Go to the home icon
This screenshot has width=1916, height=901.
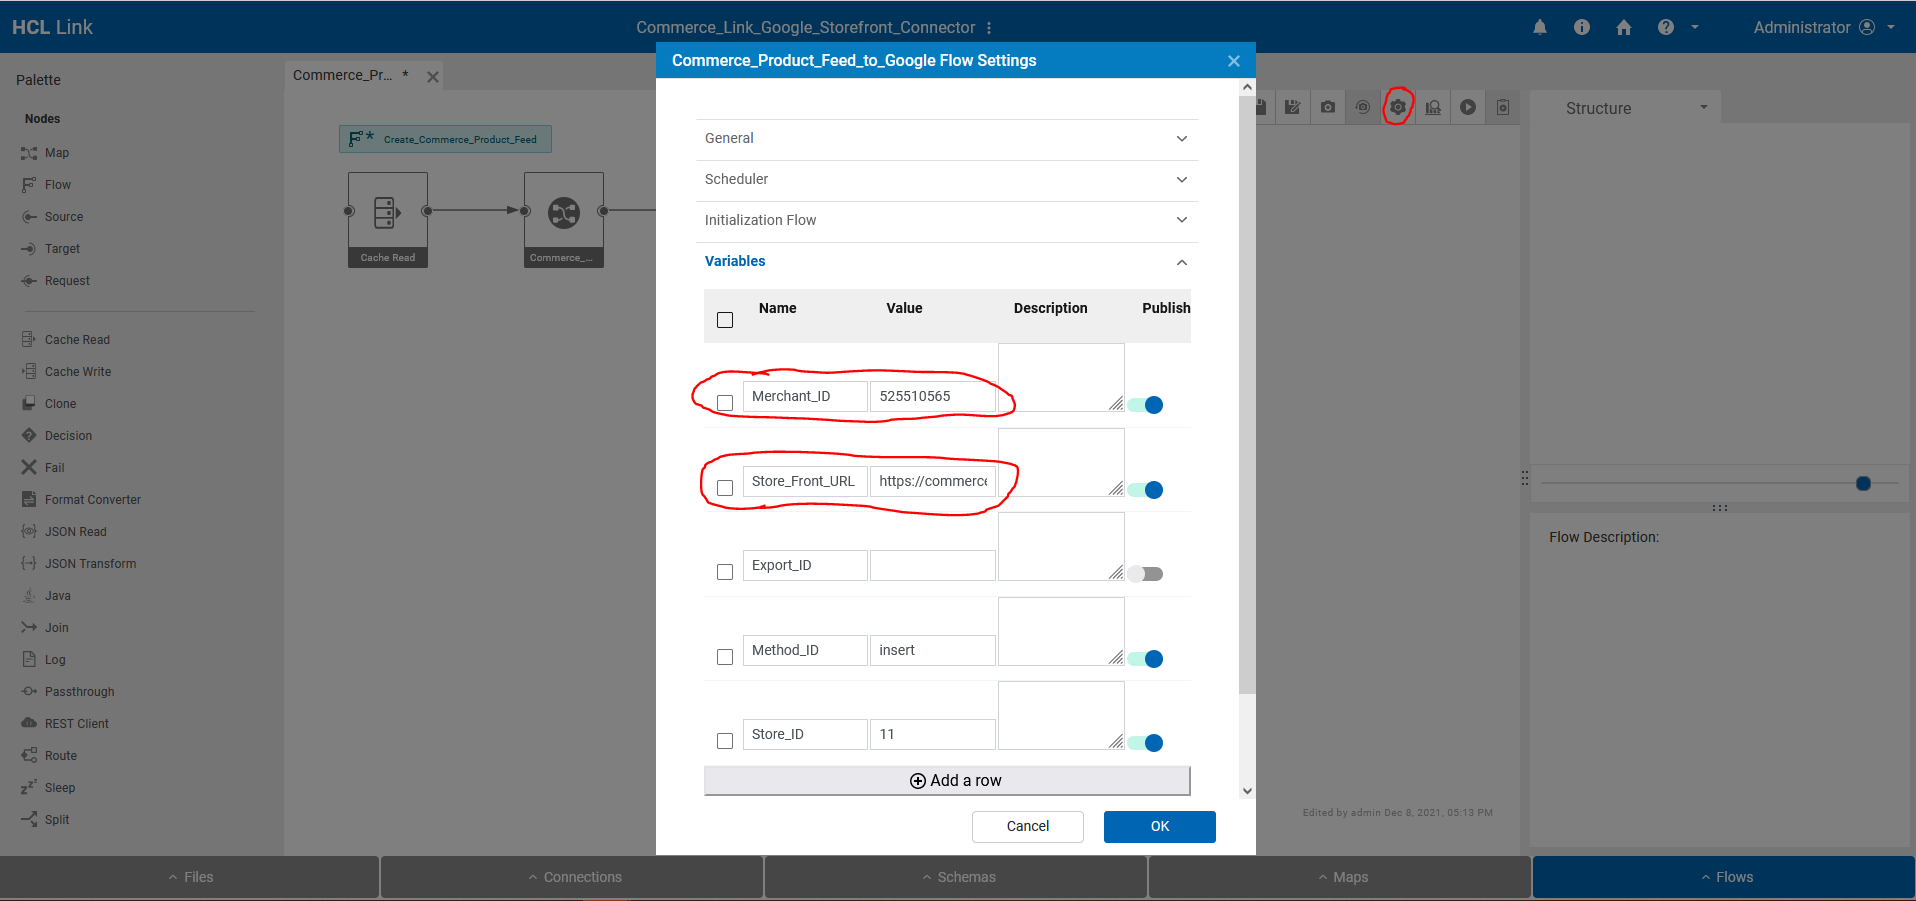coord(1624,27)
